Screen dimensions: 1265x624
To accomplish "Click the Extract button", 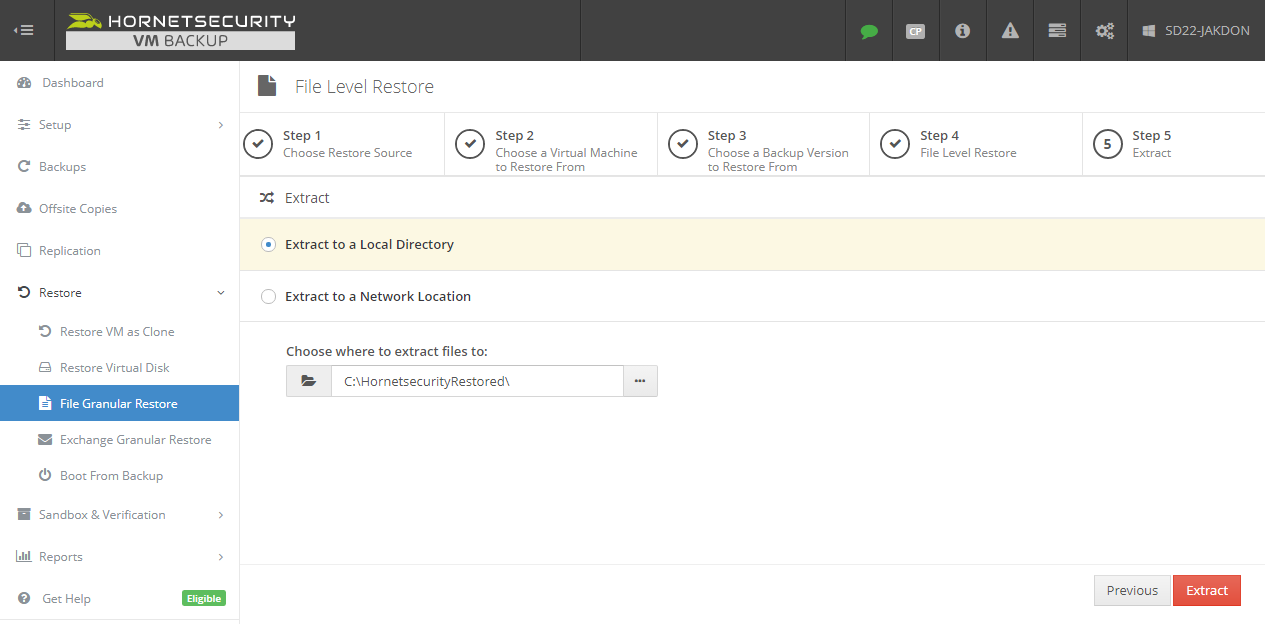I will pos(1206,590).
